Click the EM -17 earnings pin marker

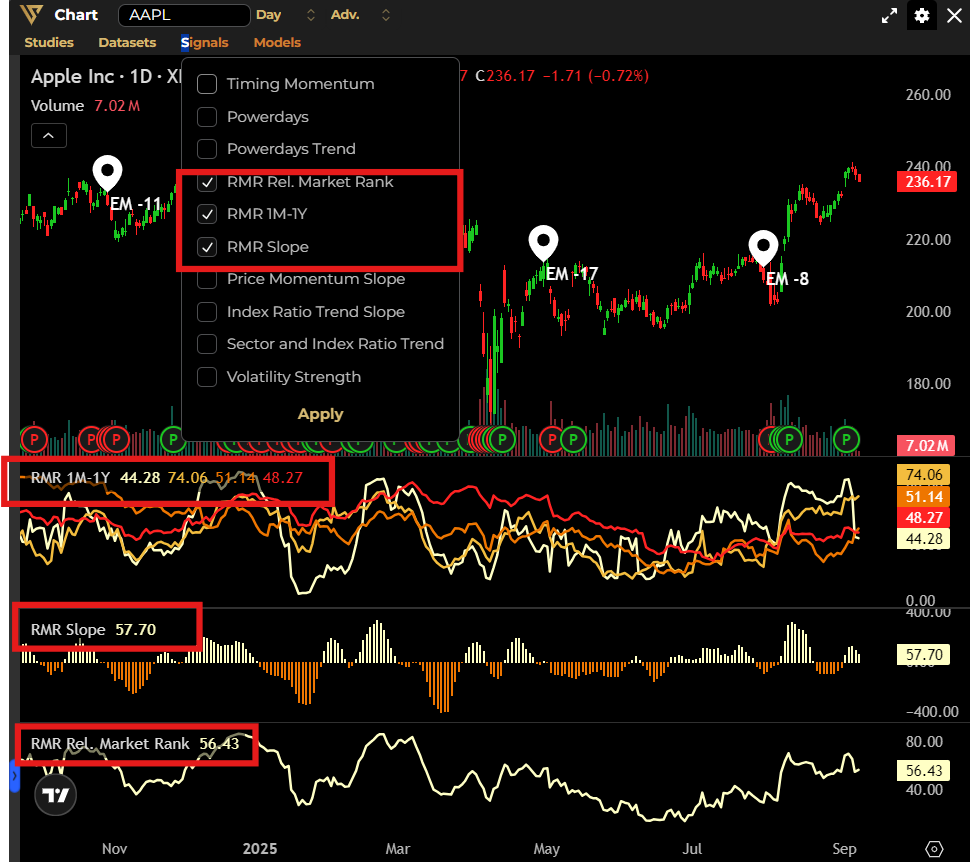pos(543,243)
